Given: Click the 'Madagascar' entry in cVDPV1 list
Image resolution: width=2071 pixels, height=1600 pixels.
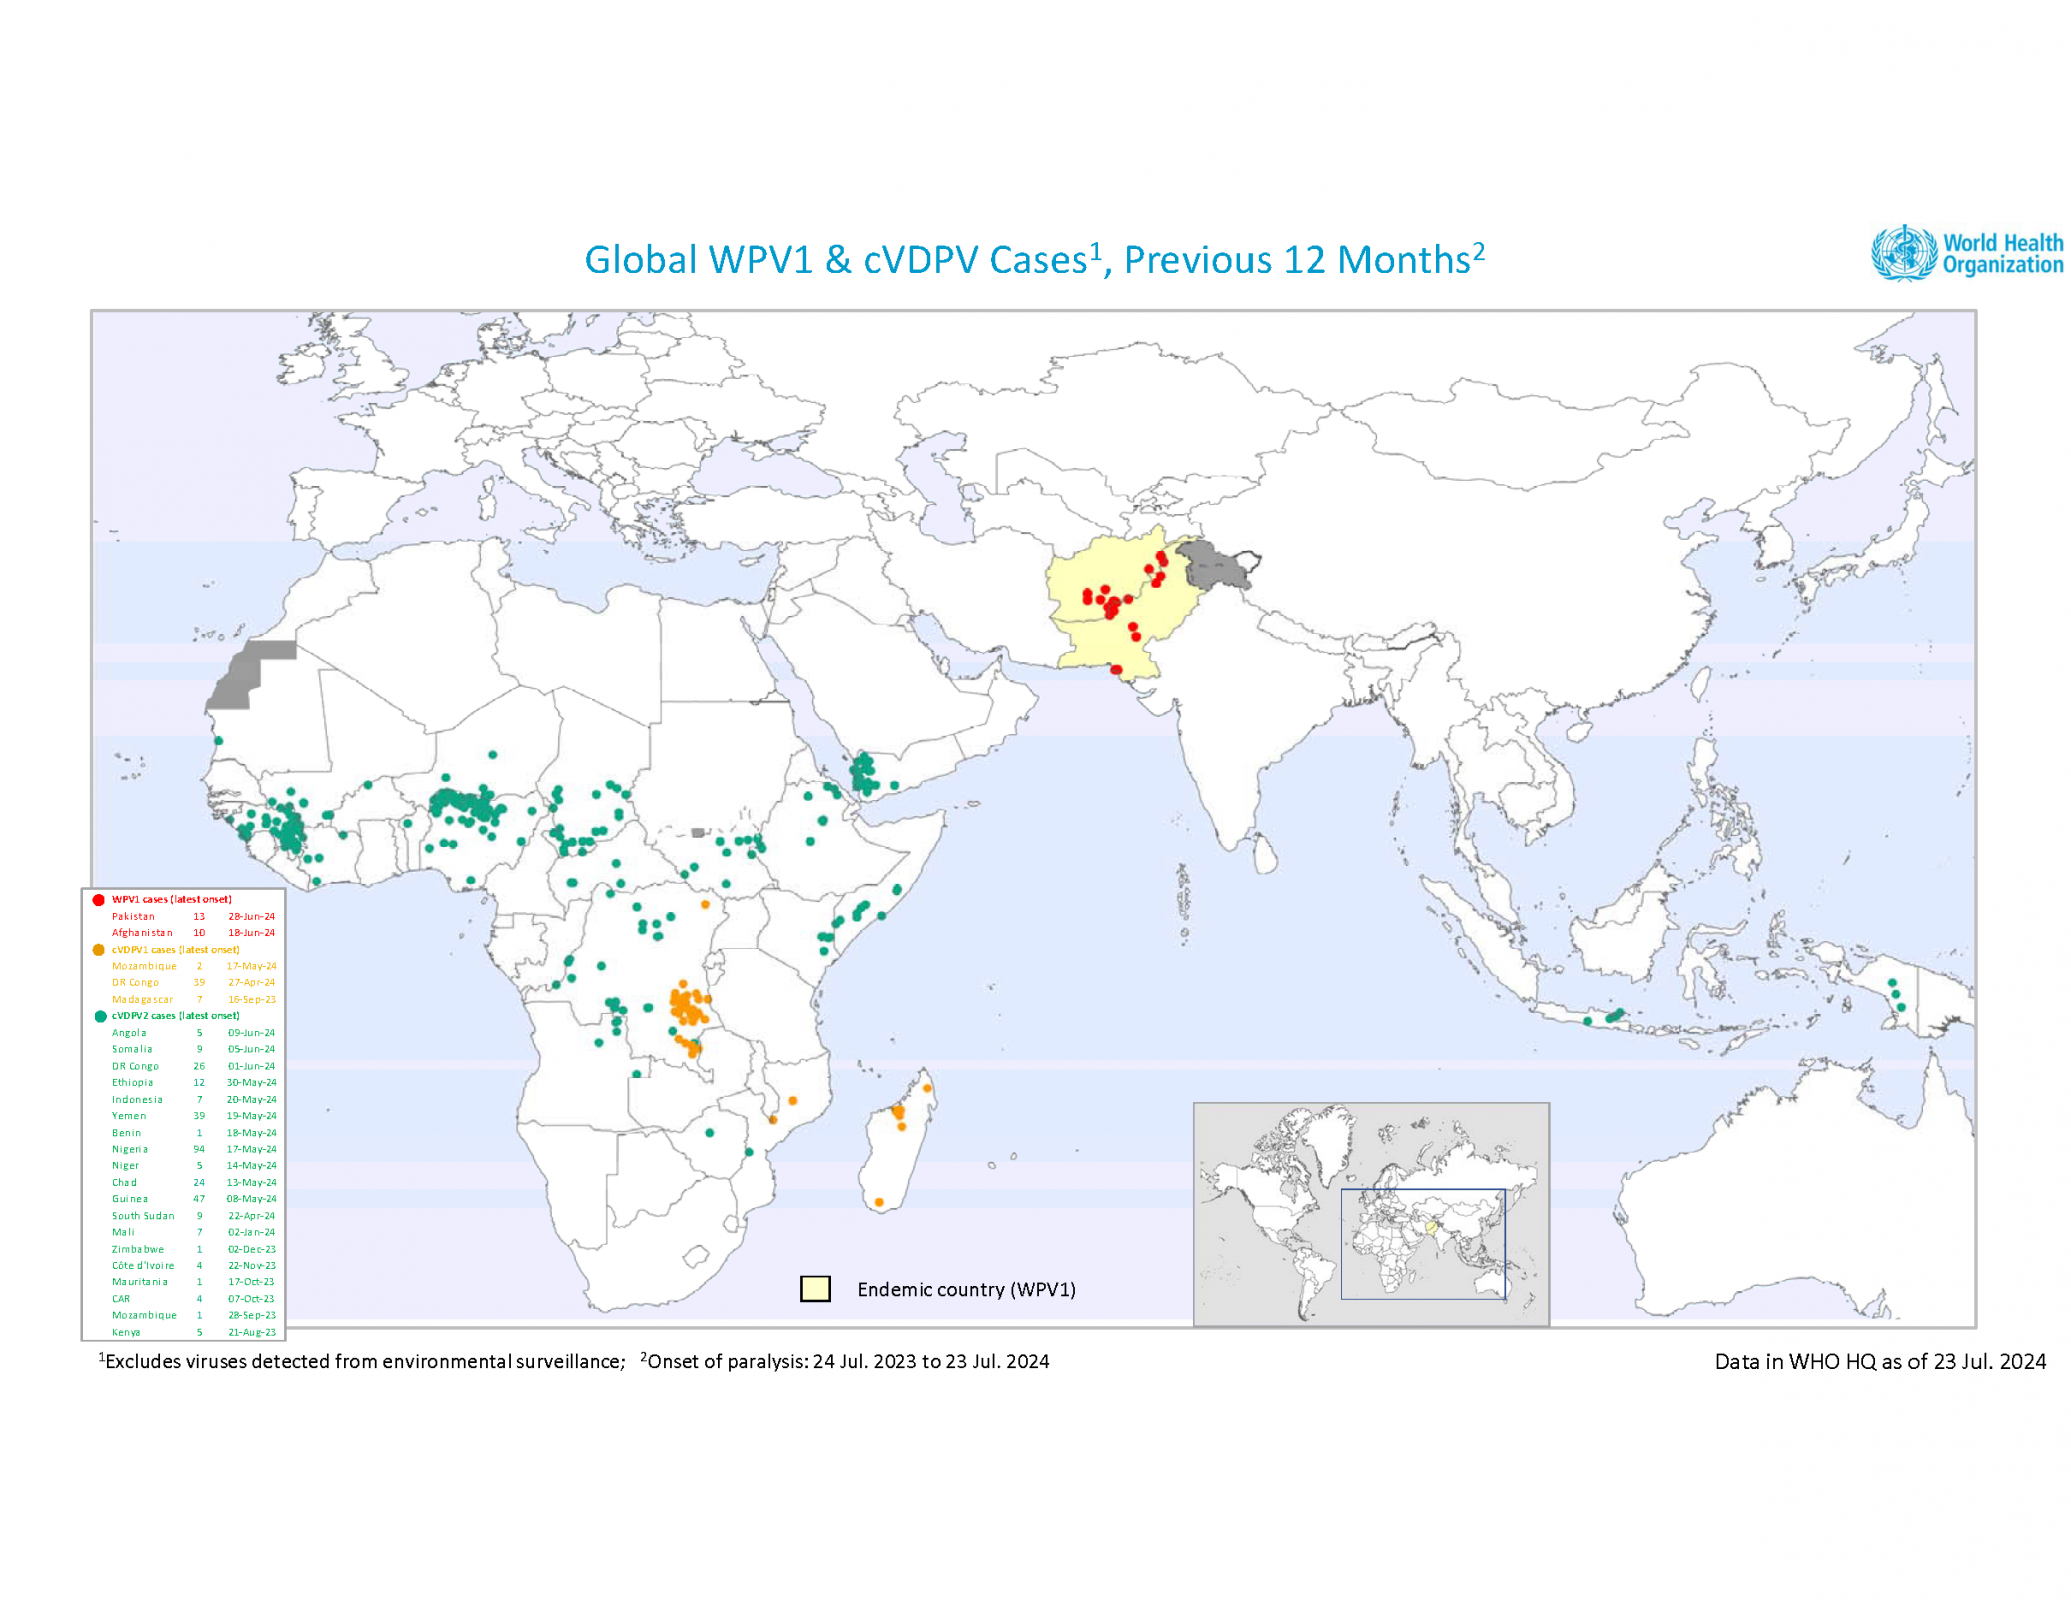Looking at the screenshot, I should point(142,1000).
